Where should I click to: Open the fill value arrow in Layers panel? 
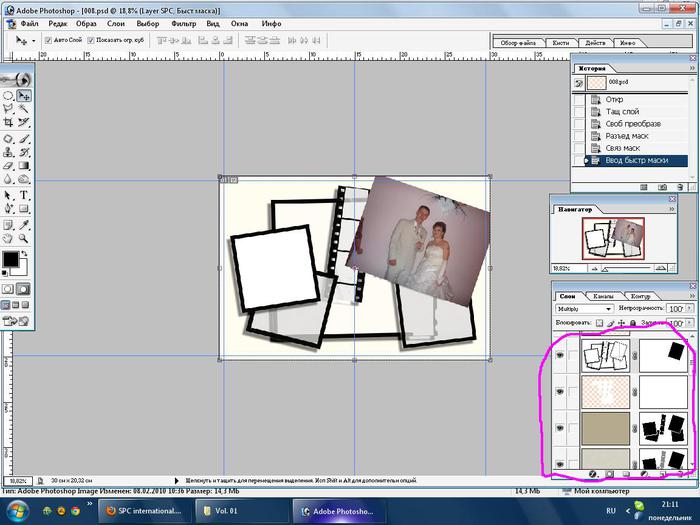coord(690,322)
